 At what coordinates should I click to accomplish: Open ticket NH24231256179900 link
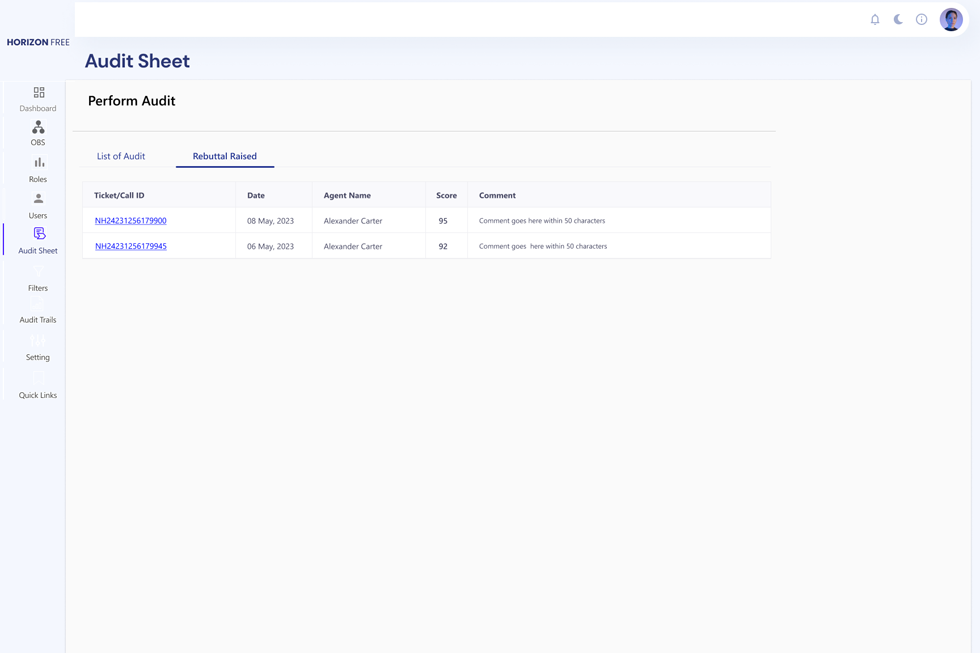[x=131, y=221]
